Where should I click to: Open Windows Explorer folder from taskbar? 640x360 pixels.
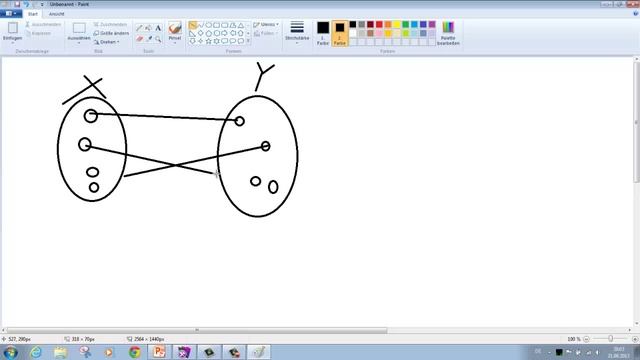coord(60,352)
